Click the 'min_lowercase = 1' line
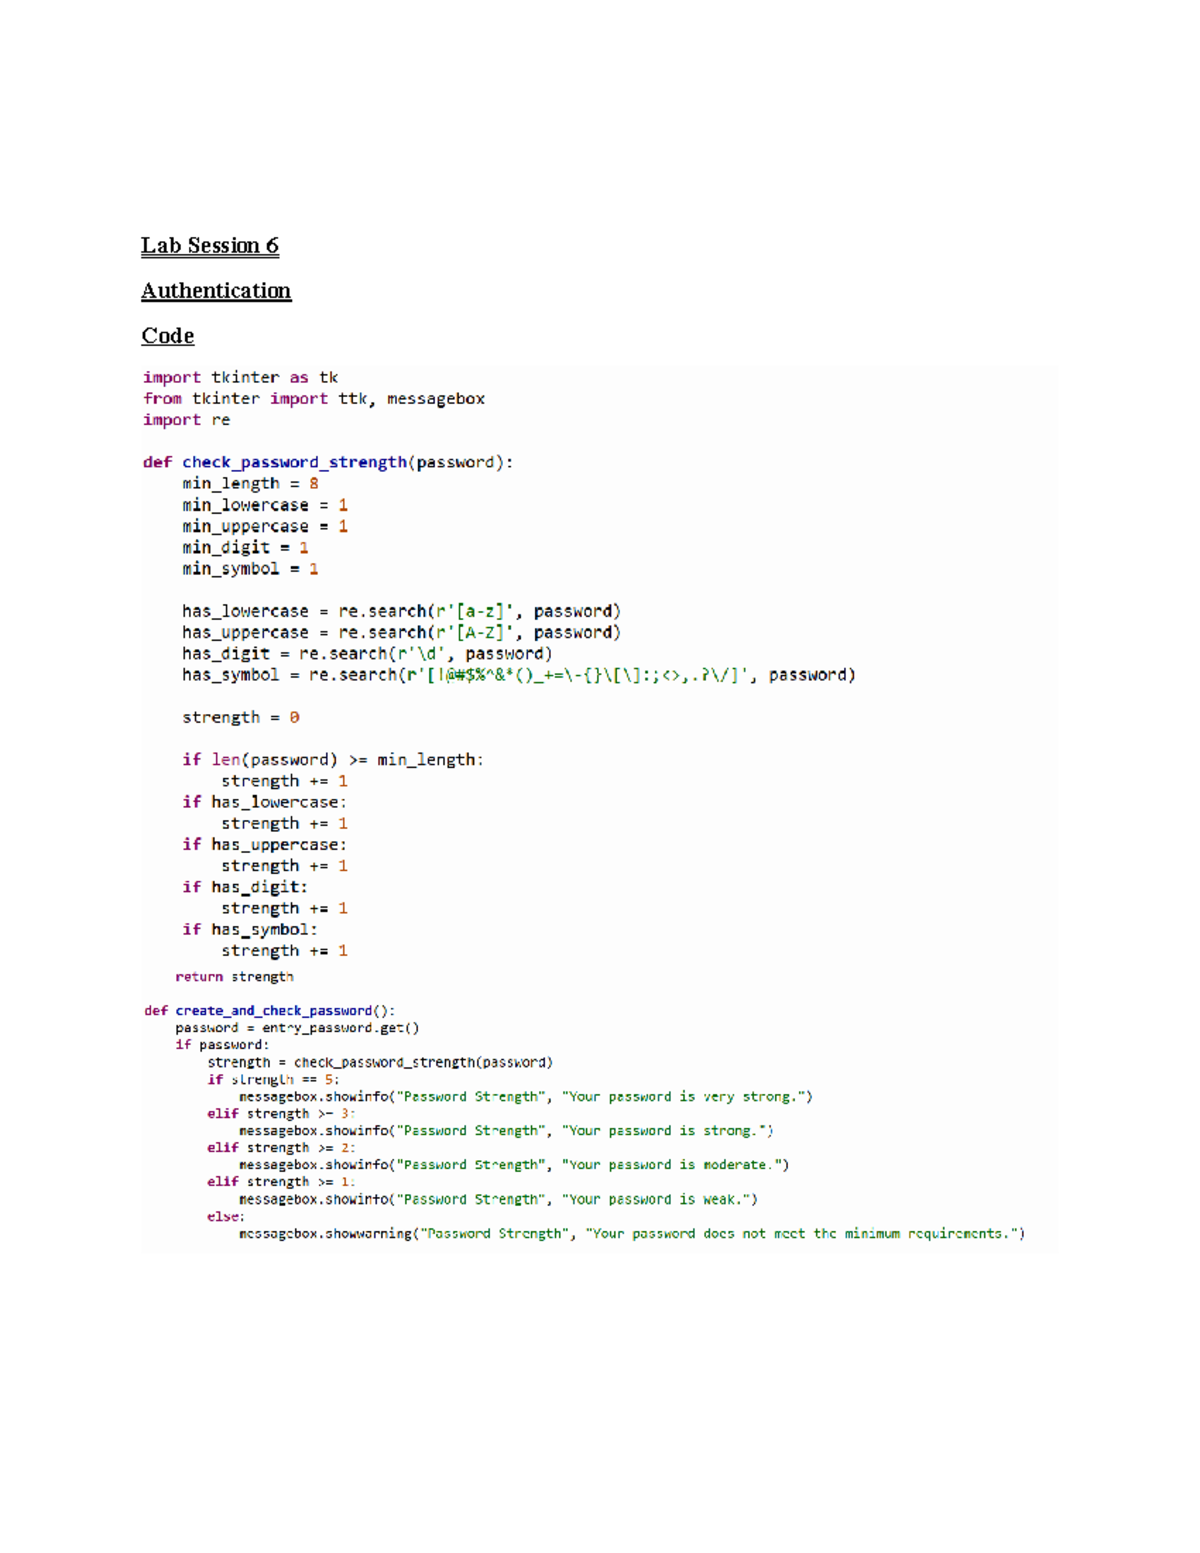Image resolution: width=1200 pixels, height=1553 pixels. click(265, 505)
